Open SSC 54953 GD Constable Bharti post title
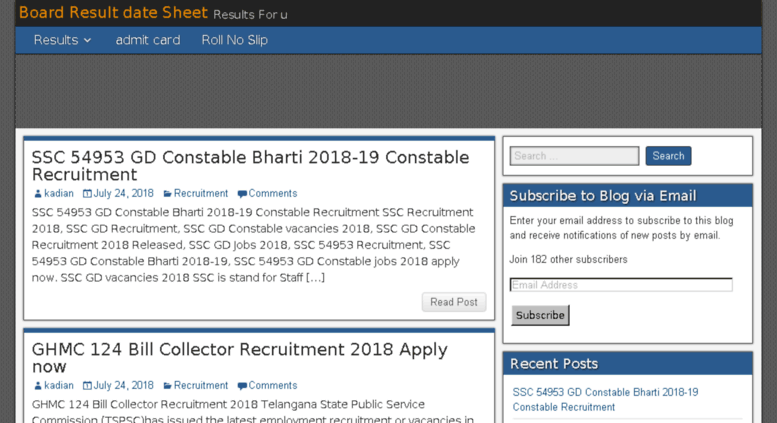 (x=250, y=165)
